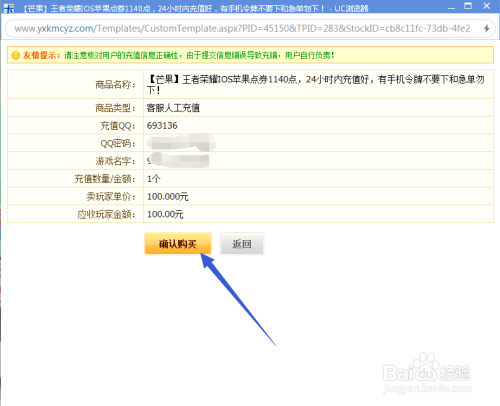Click the 应收玩家金额 label
The width and height of the screenshot is (500, 406).
107,214
